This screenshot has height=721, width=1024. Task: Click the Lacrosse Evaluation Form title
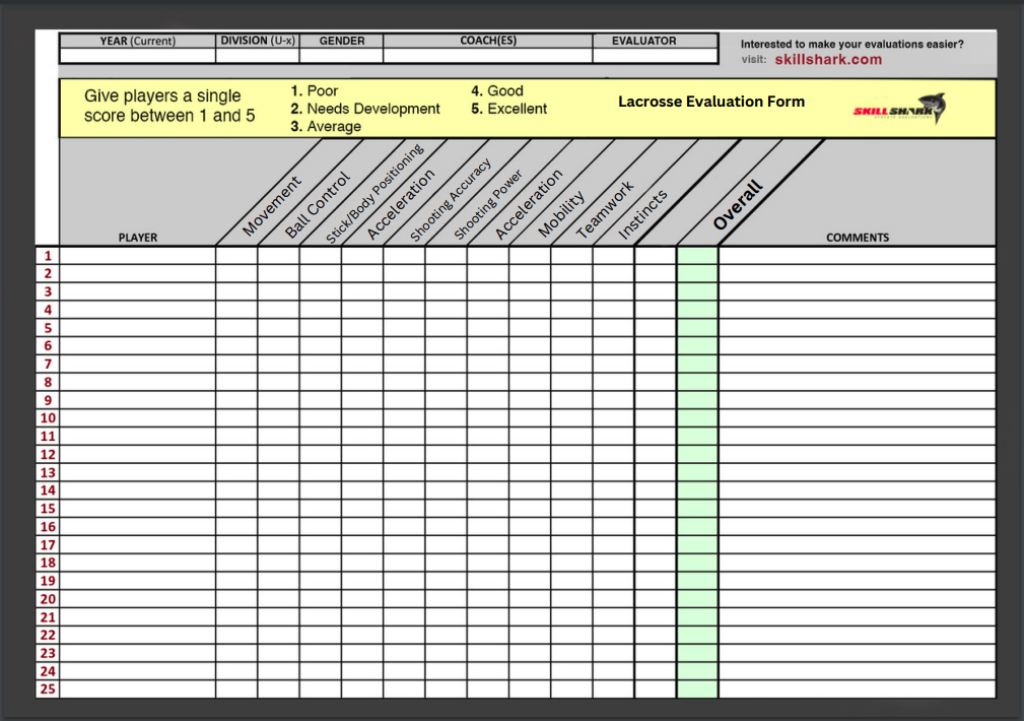coord(711,101)
